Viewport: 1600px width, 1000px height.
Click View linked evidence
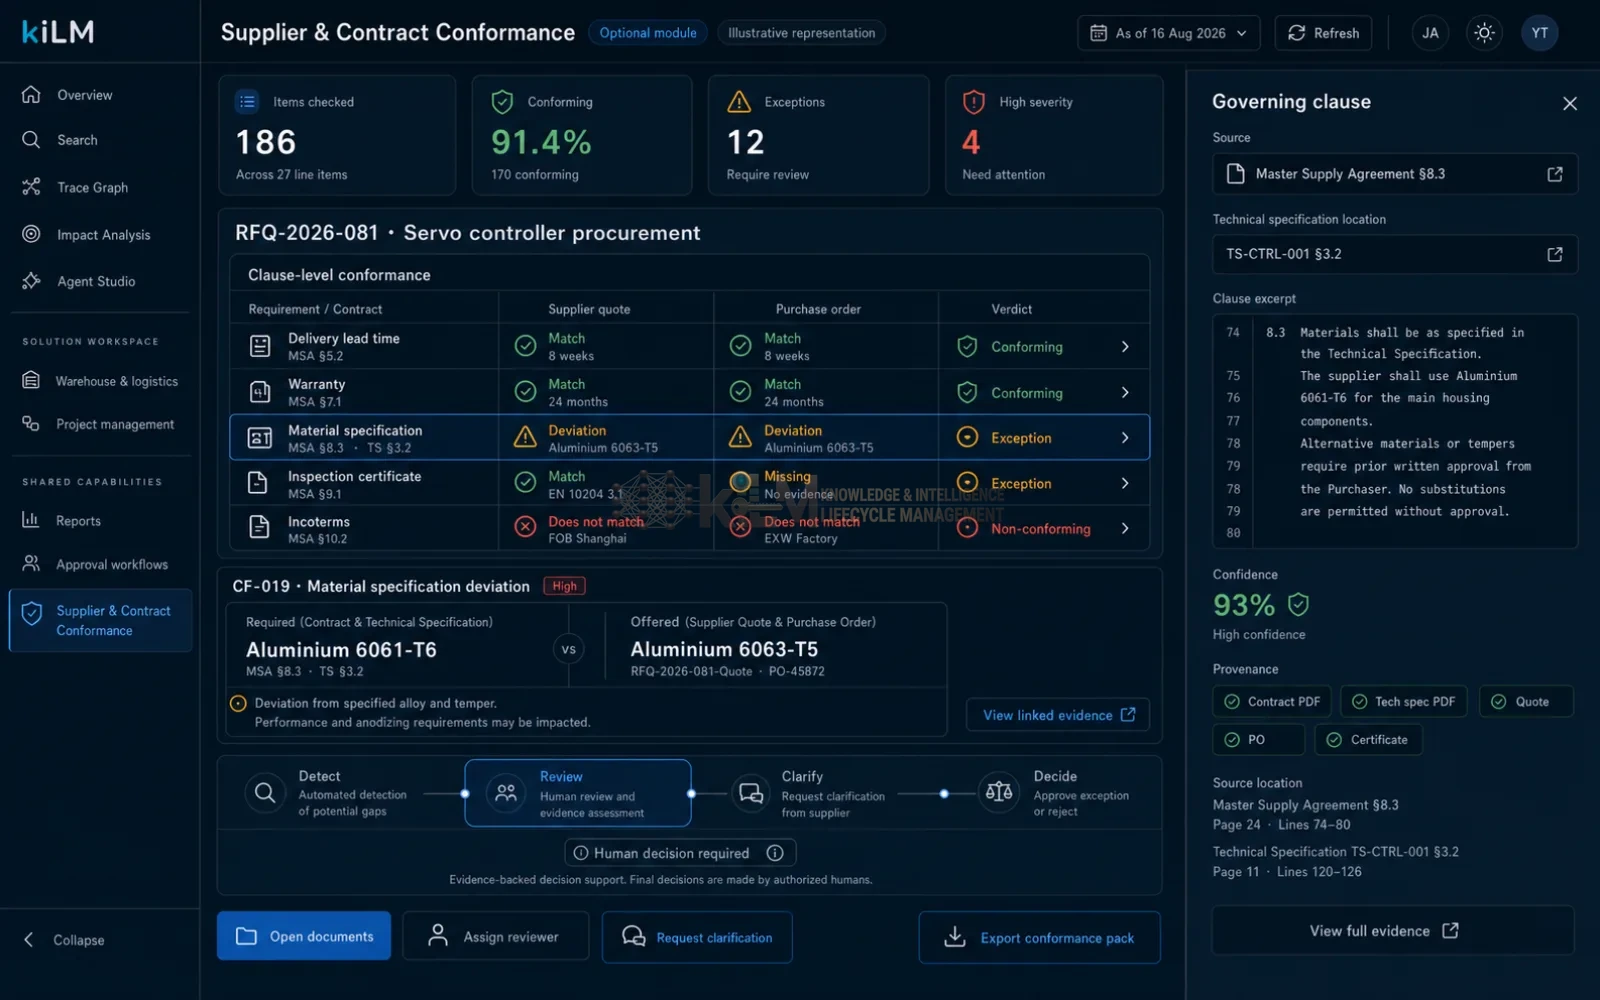(1058, 715)
